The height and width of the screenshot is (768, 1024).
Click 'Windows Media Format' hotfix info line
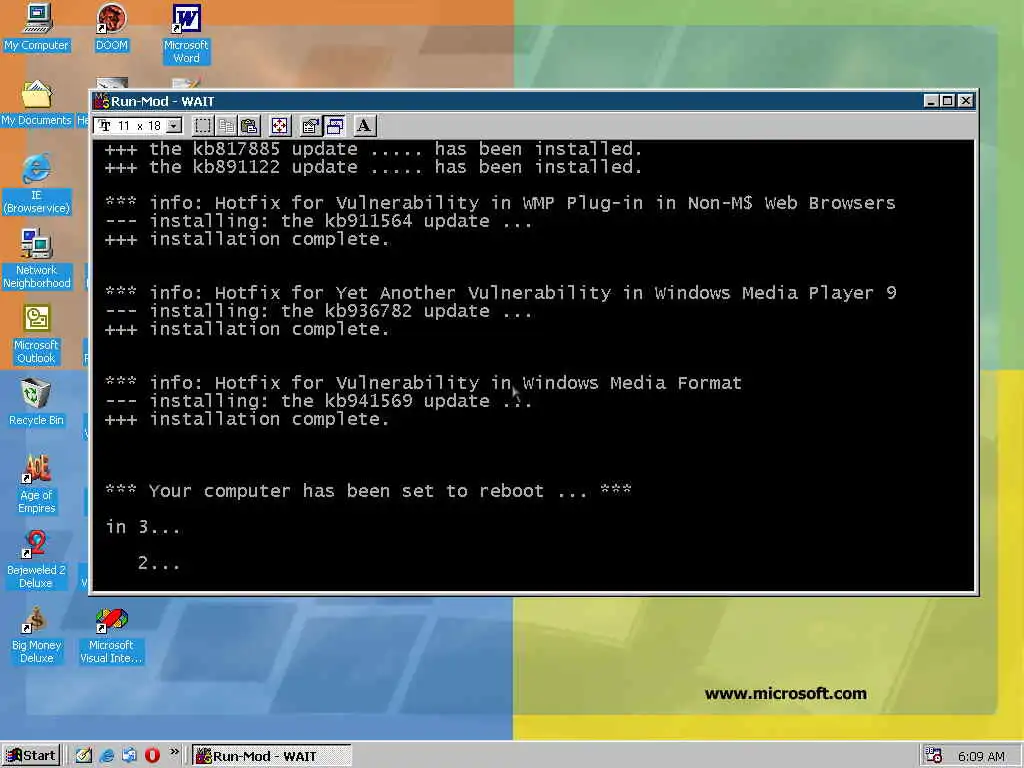(423, 383)
